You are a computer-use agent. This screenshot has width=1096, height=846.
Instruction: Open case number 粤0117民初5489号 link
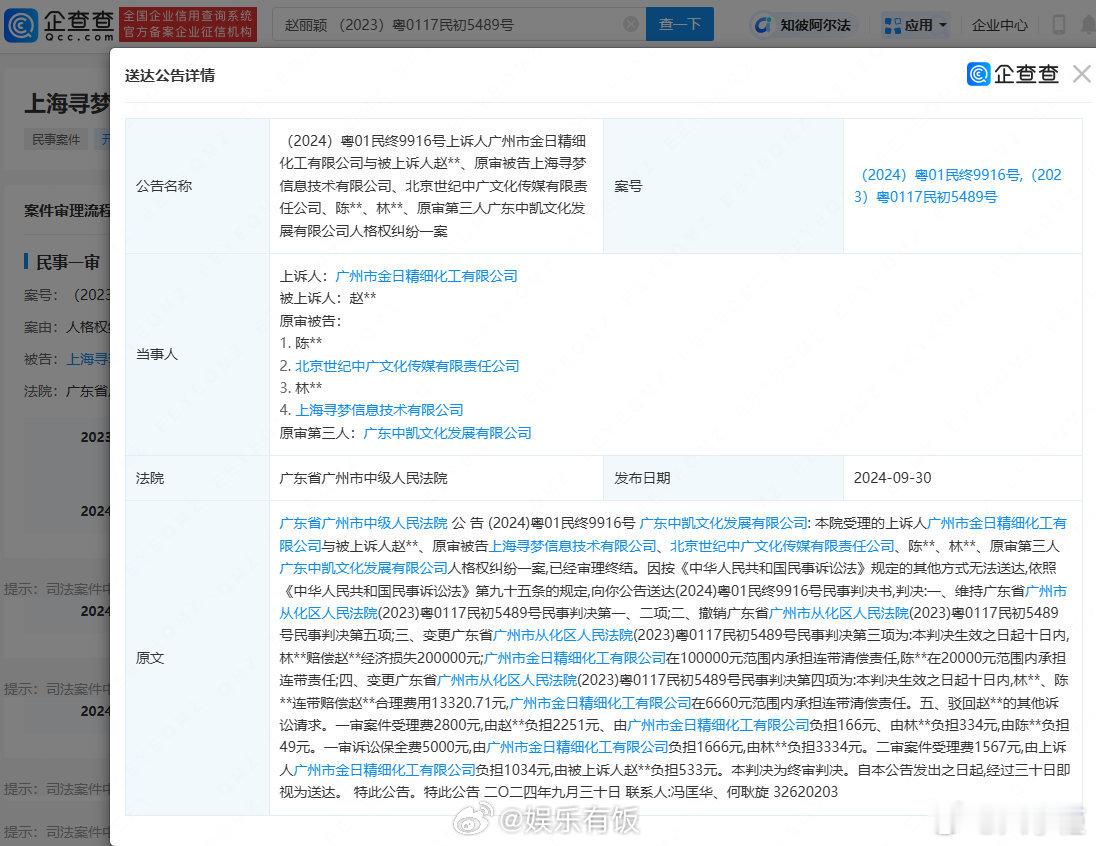click(936, 197)
